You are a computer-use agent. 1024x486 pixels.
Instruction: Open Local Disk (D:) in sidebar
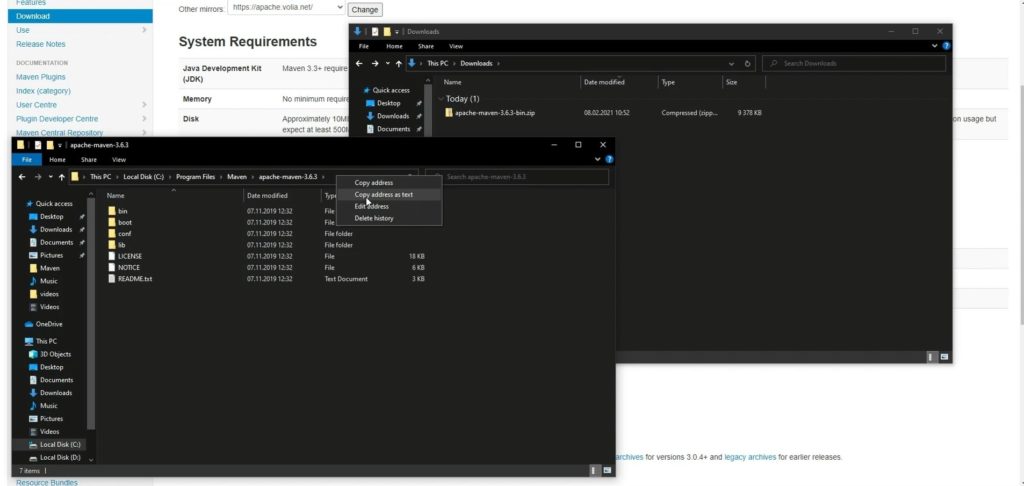tap(54, 458)
